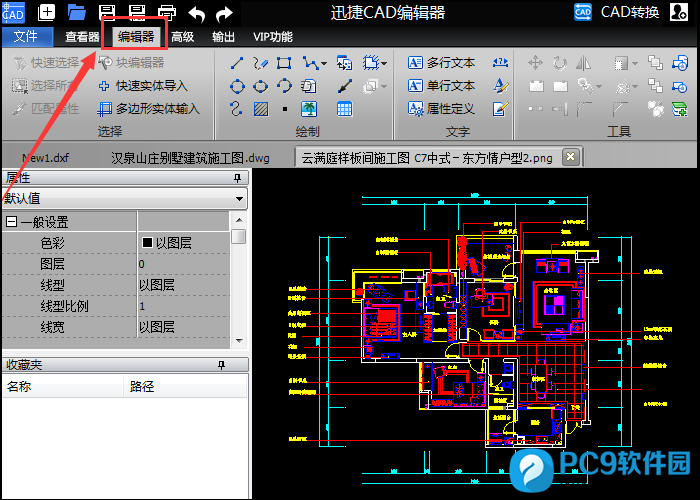Viewport: 700px width, 500px height.
Task: Collapse the 一般设置 section
Action: [x=12, y=222]
